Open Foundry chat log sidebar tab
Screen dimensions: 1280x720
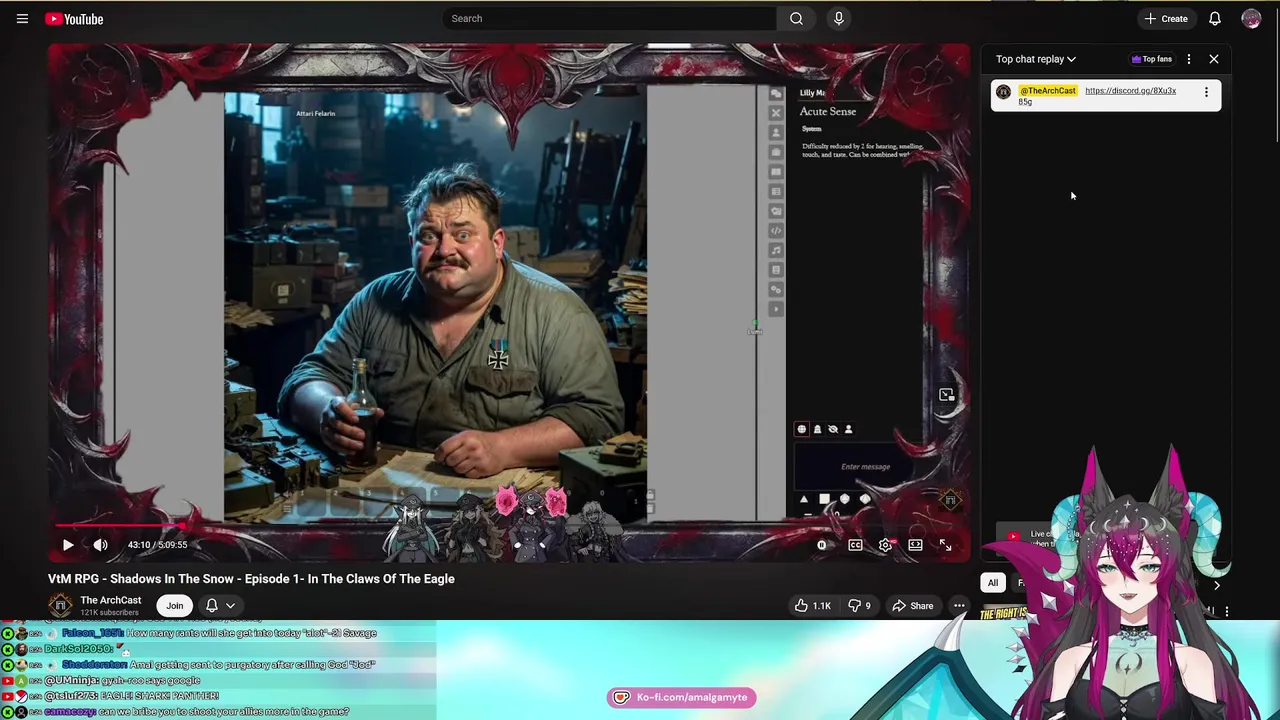[x=776, y=94]
